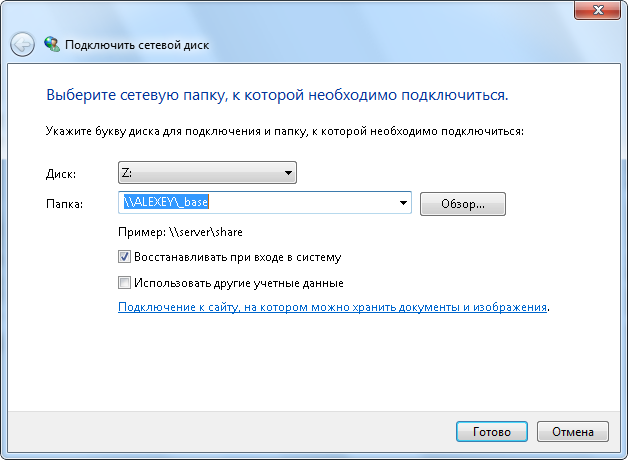This screenshot has height=460, width=628.
Task: Open the Z: drive letter combo box
Action: click(200, 173)
